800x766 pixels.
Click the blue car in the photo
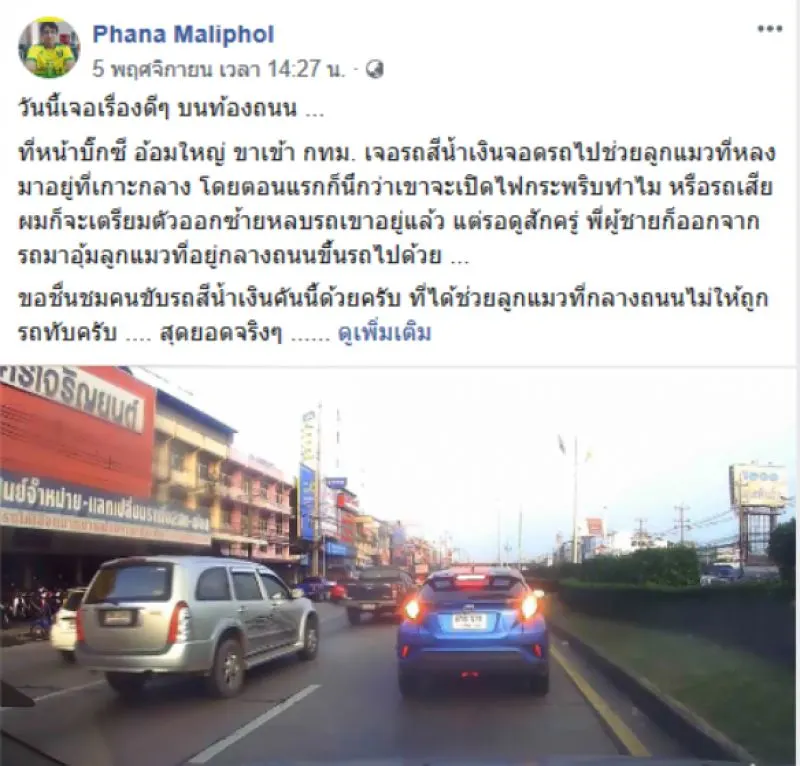tap(473, 631)
